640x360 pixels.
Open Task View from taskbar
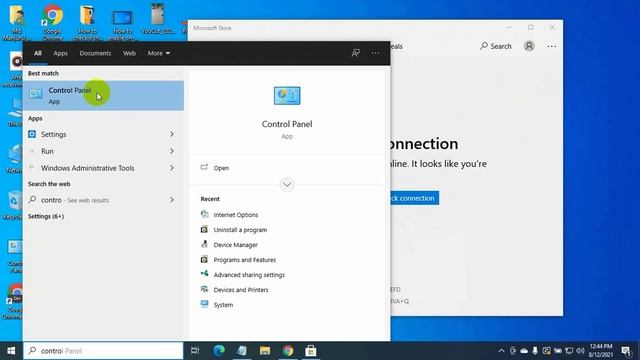(x=195, y=351)
